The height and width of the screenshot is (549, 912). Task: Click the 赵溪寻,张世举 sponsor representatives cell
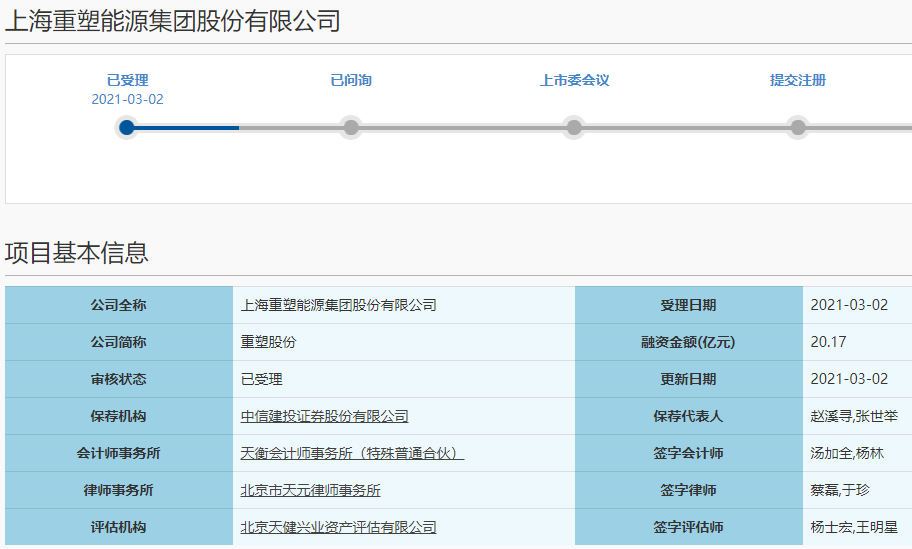pos(853,416)
